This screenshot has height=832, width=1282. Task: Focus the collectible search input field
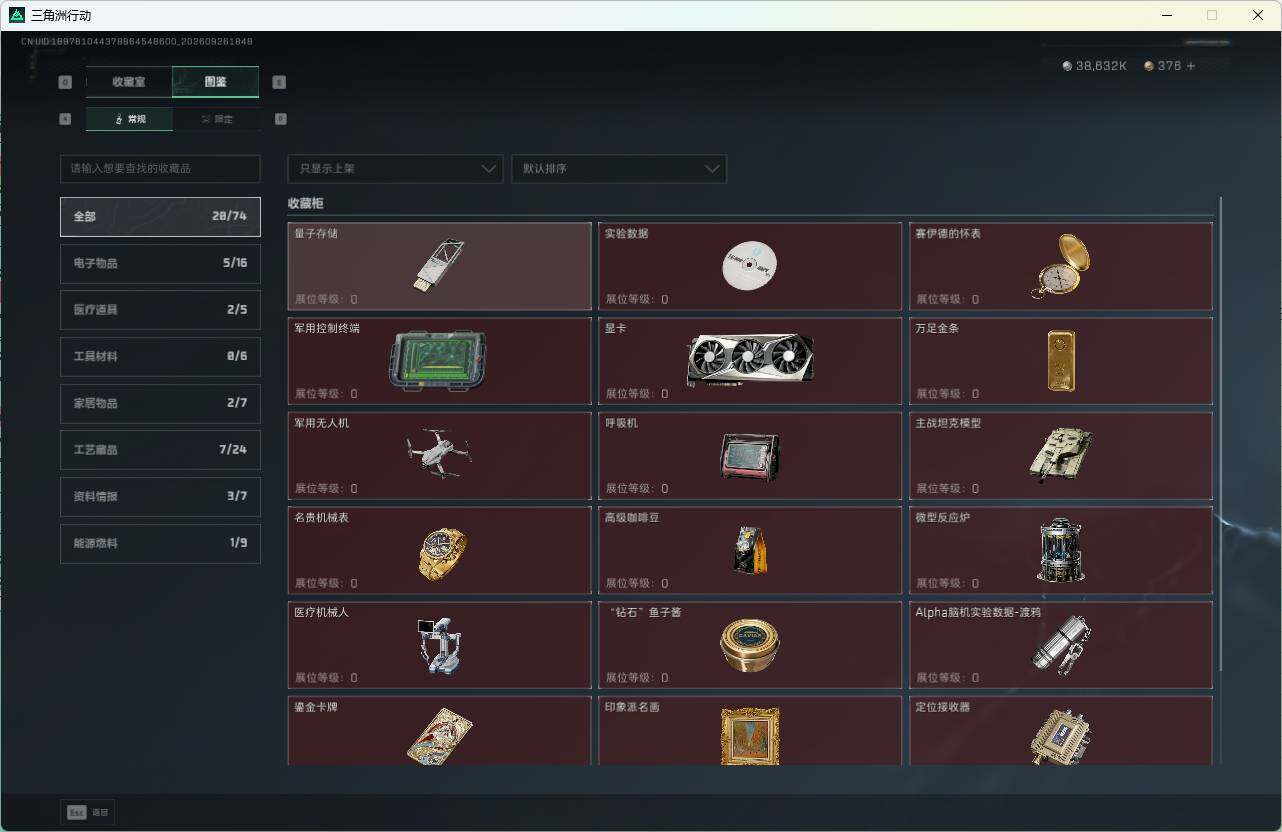point(160,169)
